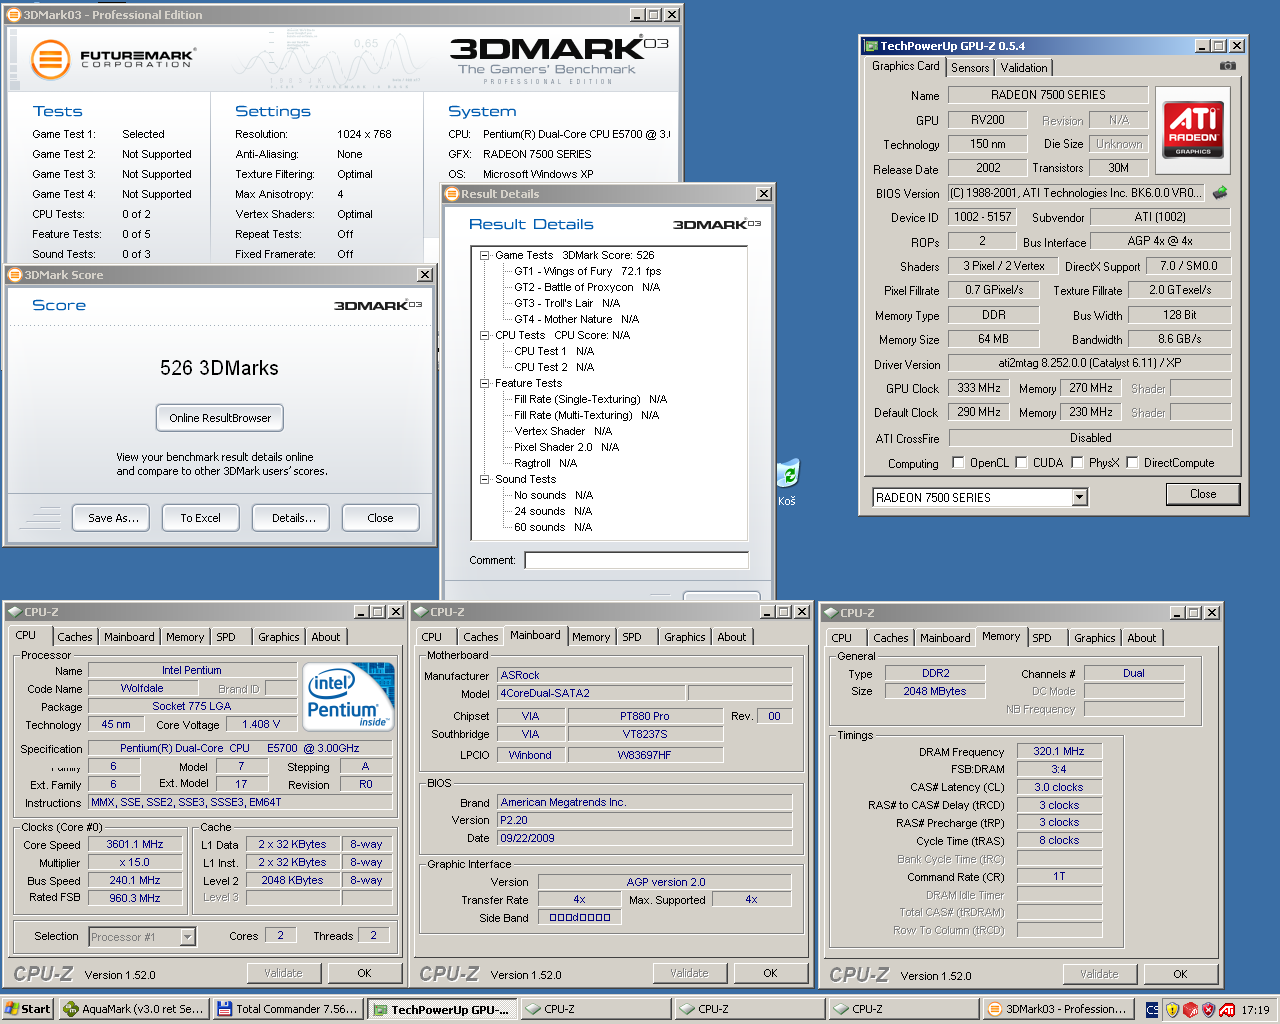
Task: Open CPU tab in the CPU-Z Motherboard window
Action: [x=432, y=637]
